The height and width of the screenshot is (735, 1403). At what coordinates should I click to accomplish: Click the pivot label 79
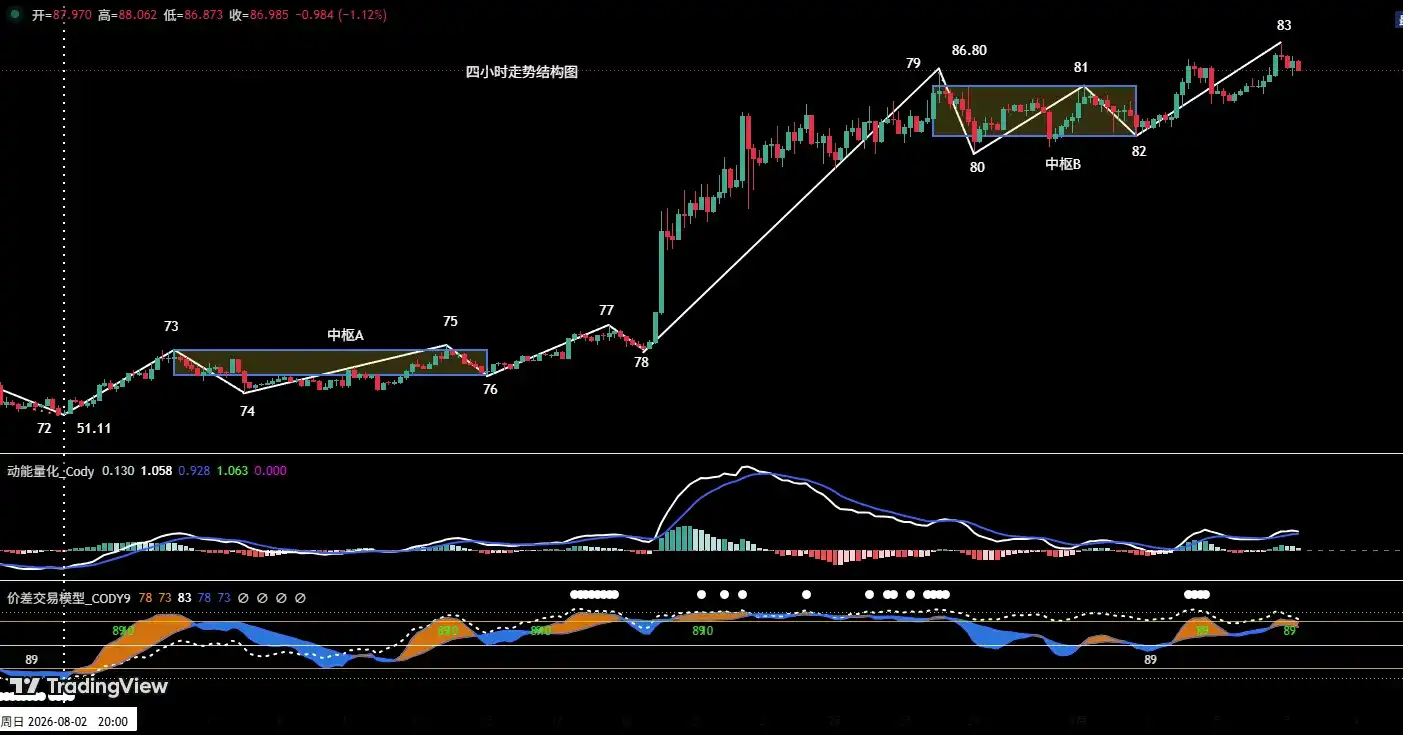click(913, 63)
